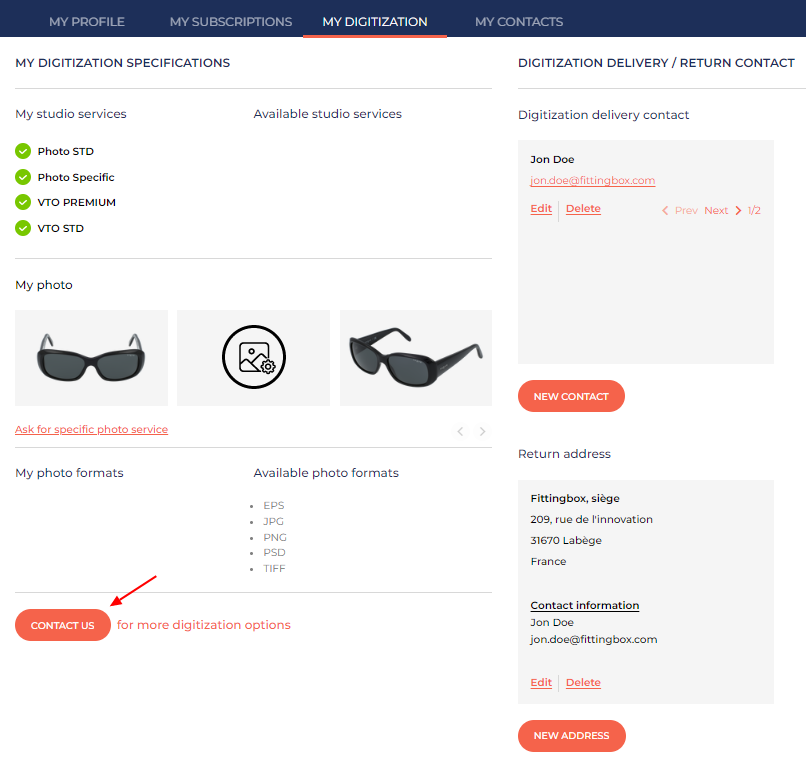
Task: Switch to My Subscriptions tab
Action: 231,21
